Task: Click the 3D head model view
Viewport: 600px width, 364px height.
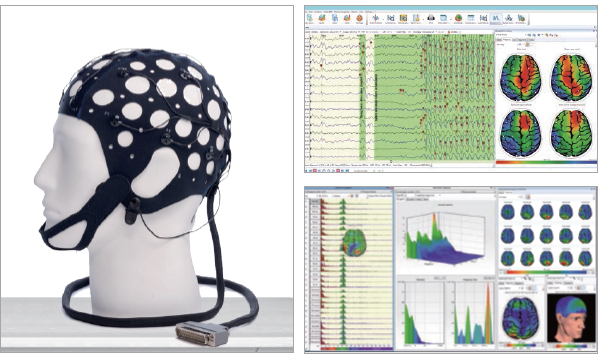Action: pyautogui.click(x=571, y=318)
